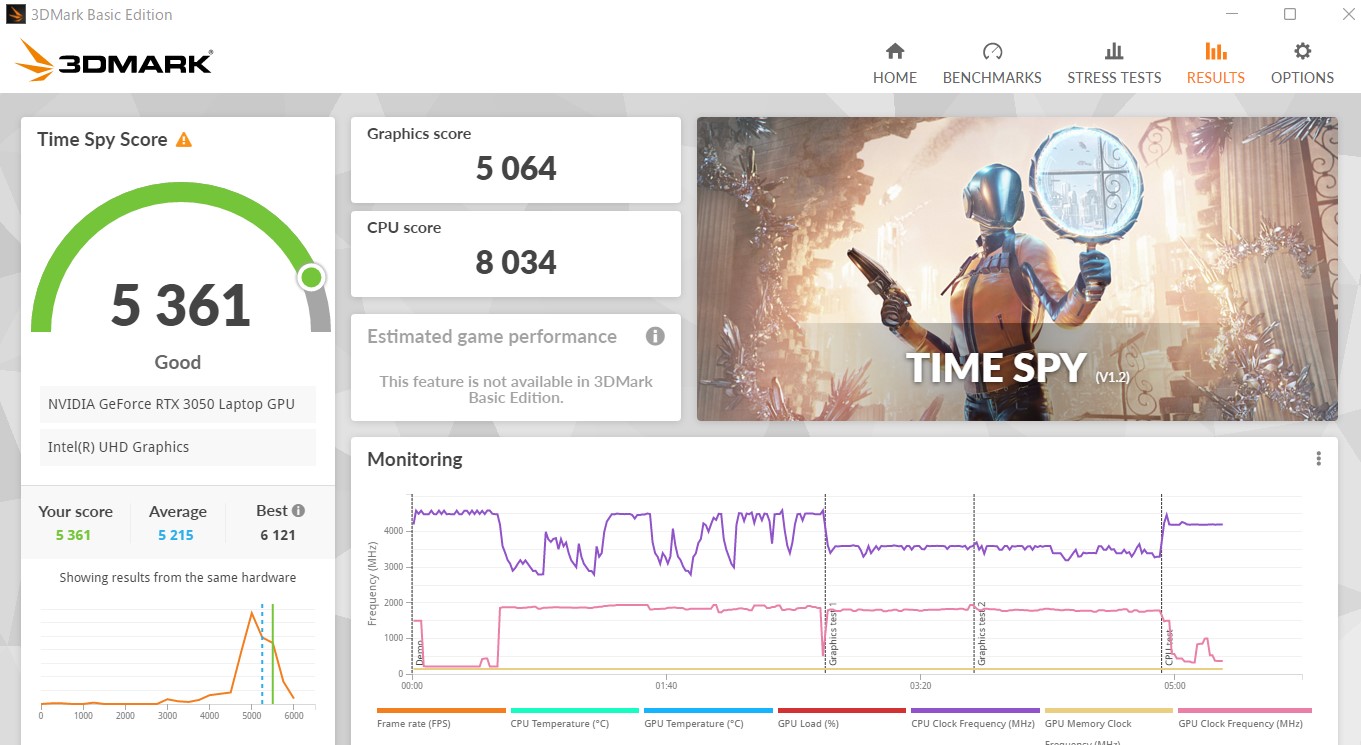Image resolution: width=1361 pixels, height=745 pixels.
Task: Click Graphics test 1 marker in chart
Action: [x=833, y=635]
